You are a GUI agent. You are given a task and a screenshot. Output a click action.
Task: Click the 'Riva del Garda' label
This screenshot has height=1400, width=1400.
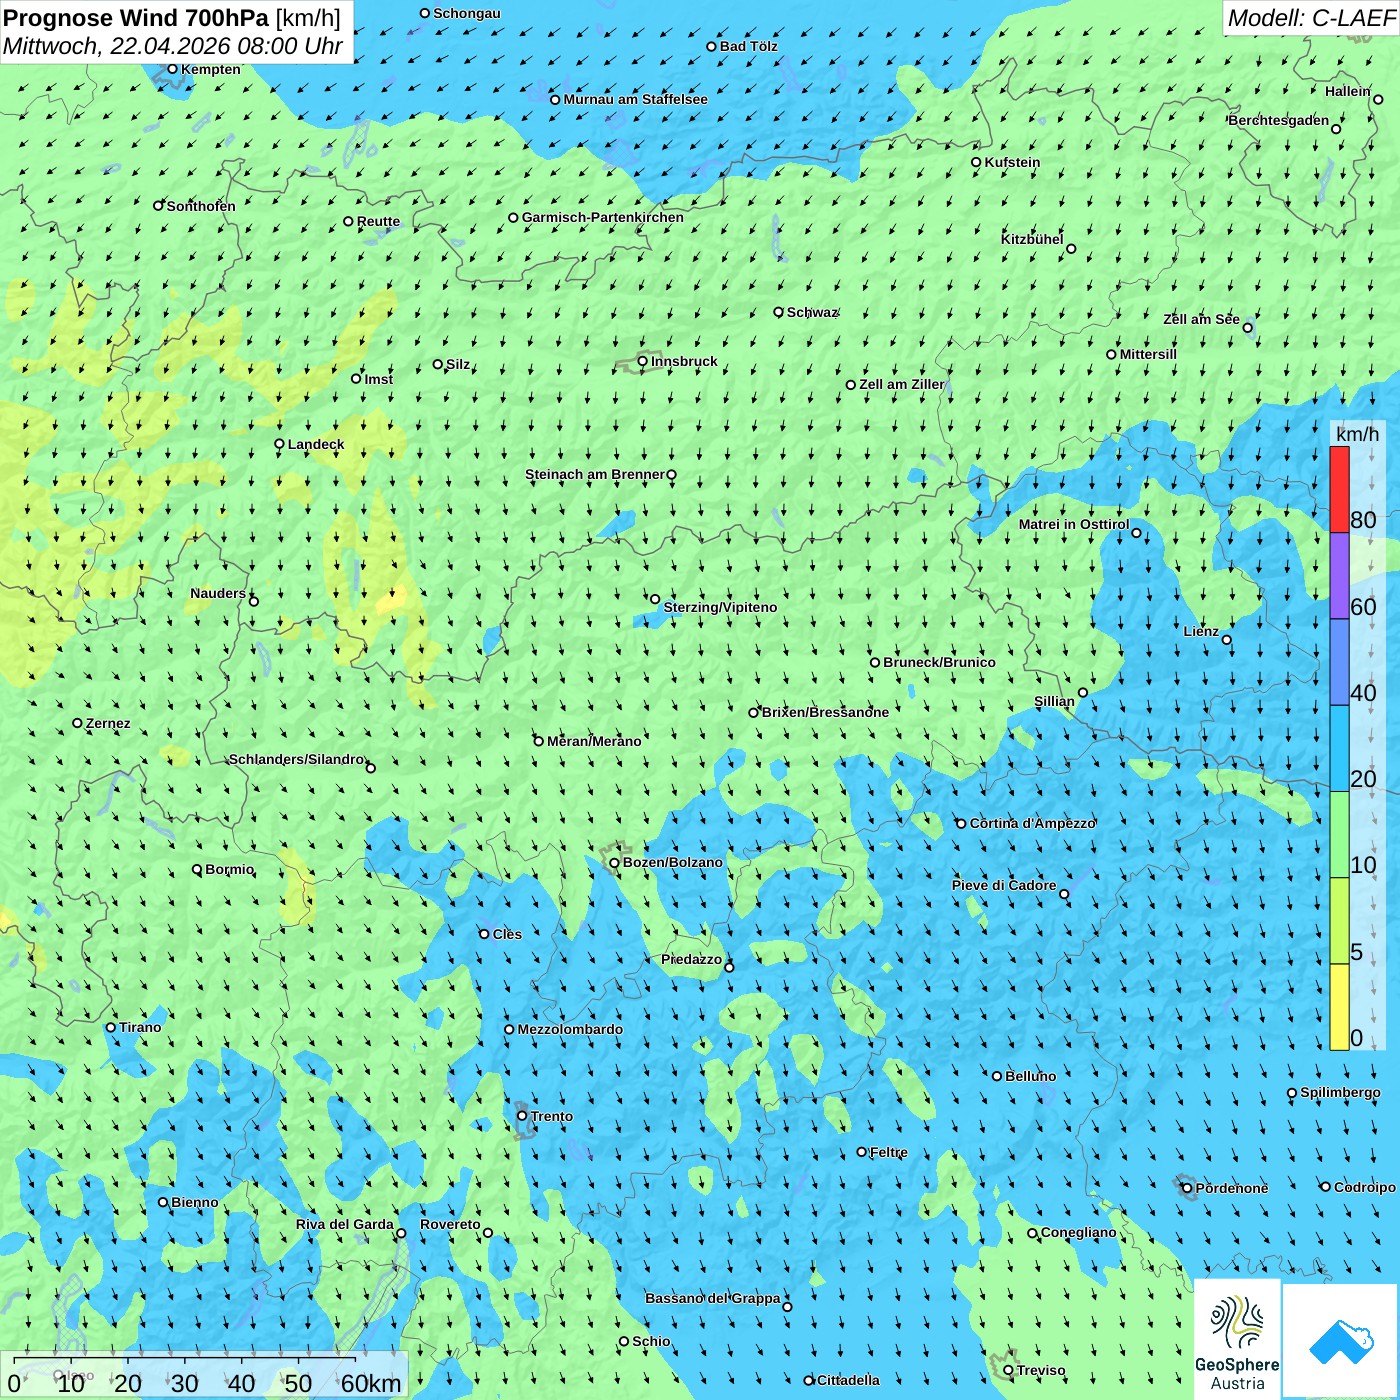(x=345, y=1224)
